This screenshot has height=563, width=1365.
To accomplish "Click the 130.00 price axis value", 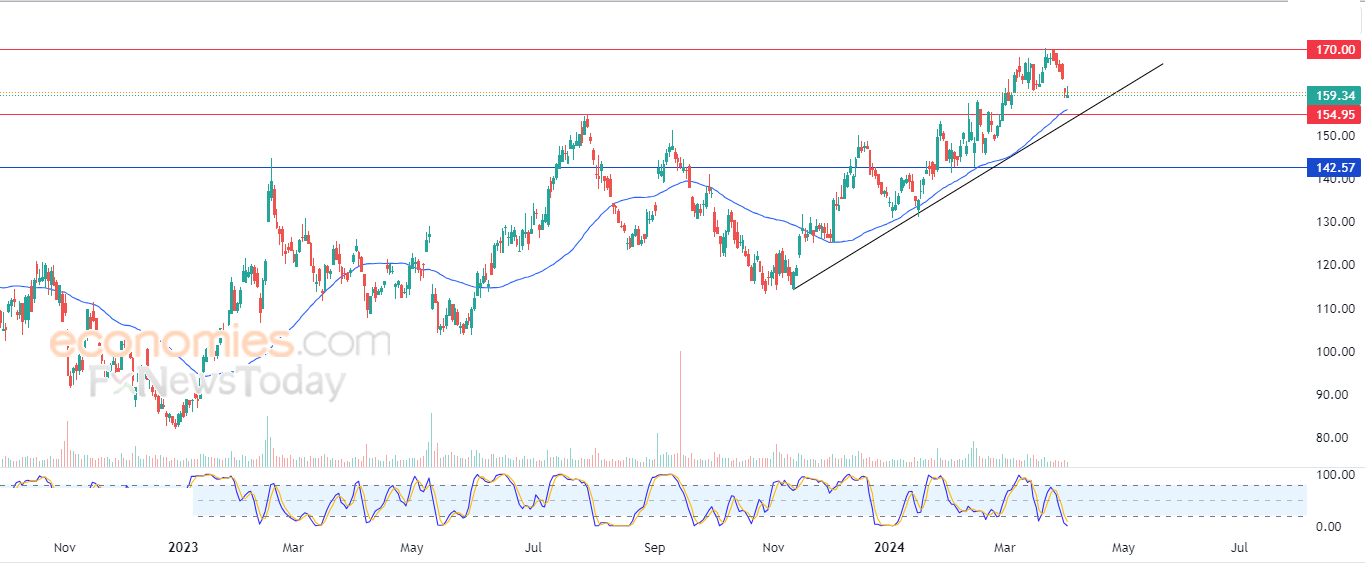I will click(x=1336, y=222).
